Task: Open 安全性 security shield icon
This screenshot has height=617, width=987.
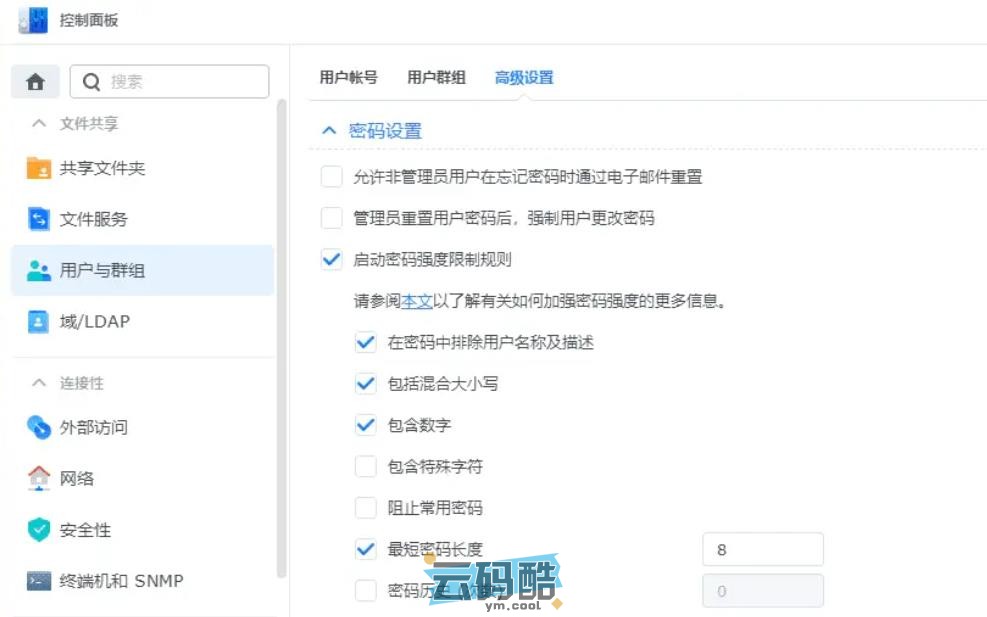Action: pos(39,530)
